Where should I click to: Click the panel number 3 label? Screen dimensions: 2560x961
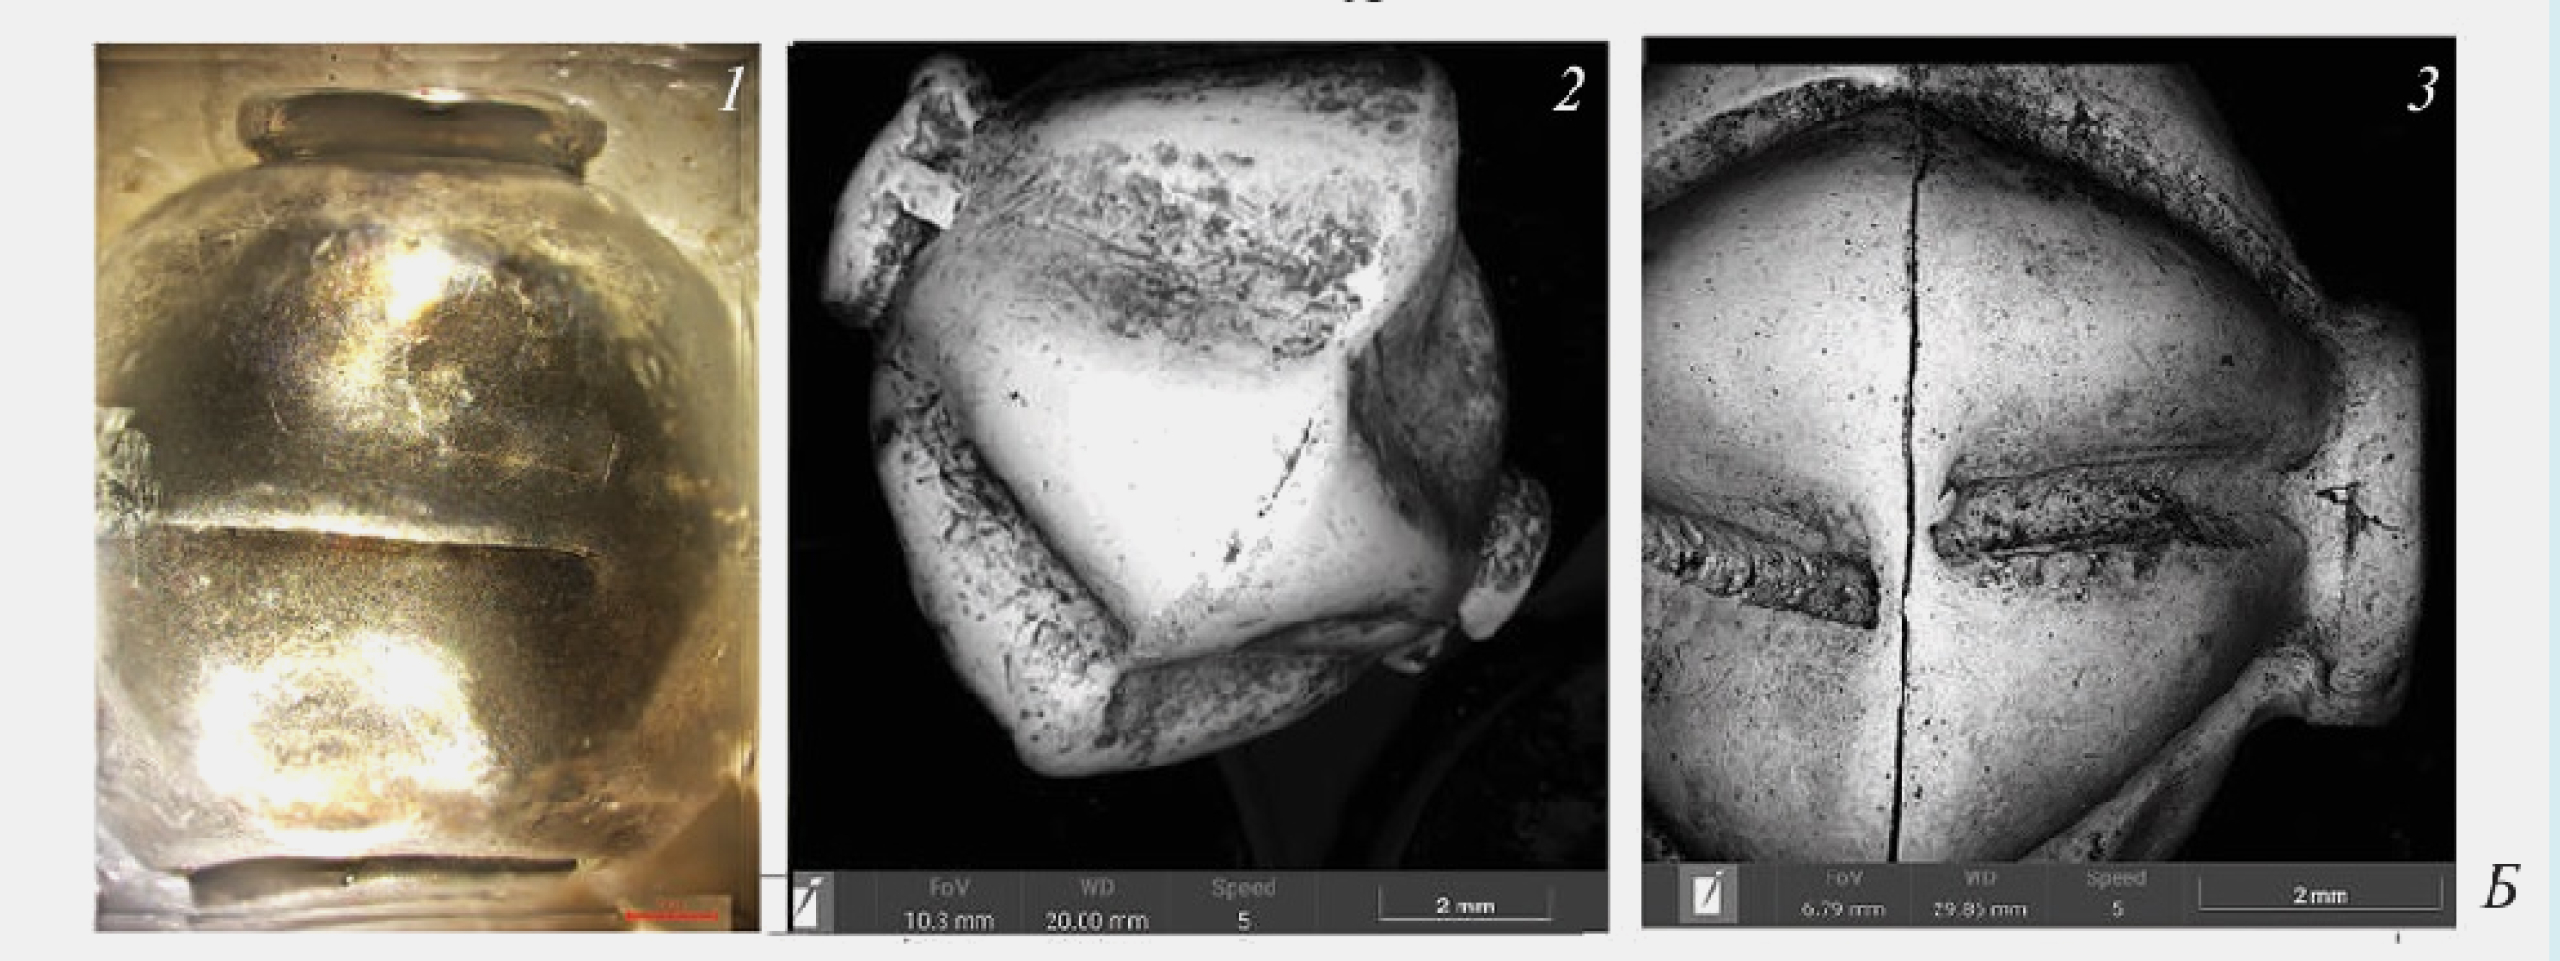point(2420,88)
